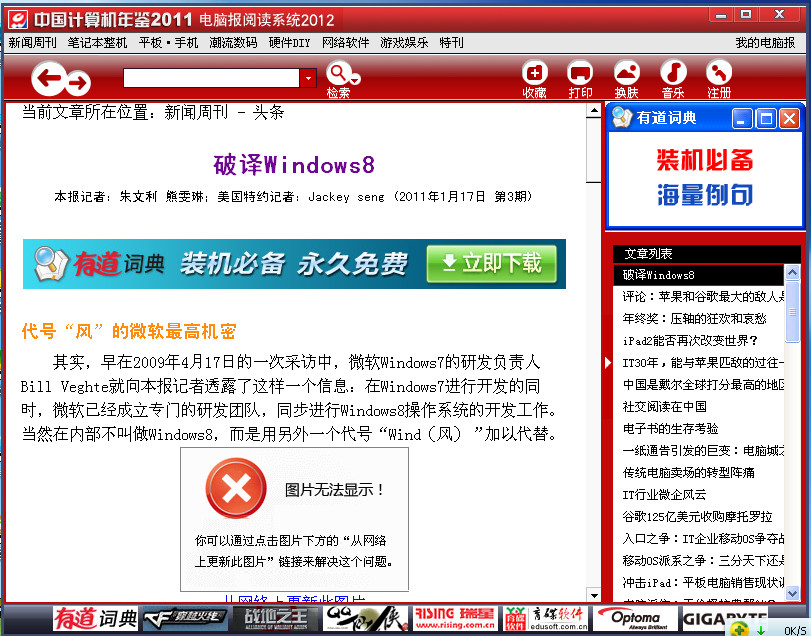
Task: Click the article pane scroll down arrow
Action: (594, 596)
